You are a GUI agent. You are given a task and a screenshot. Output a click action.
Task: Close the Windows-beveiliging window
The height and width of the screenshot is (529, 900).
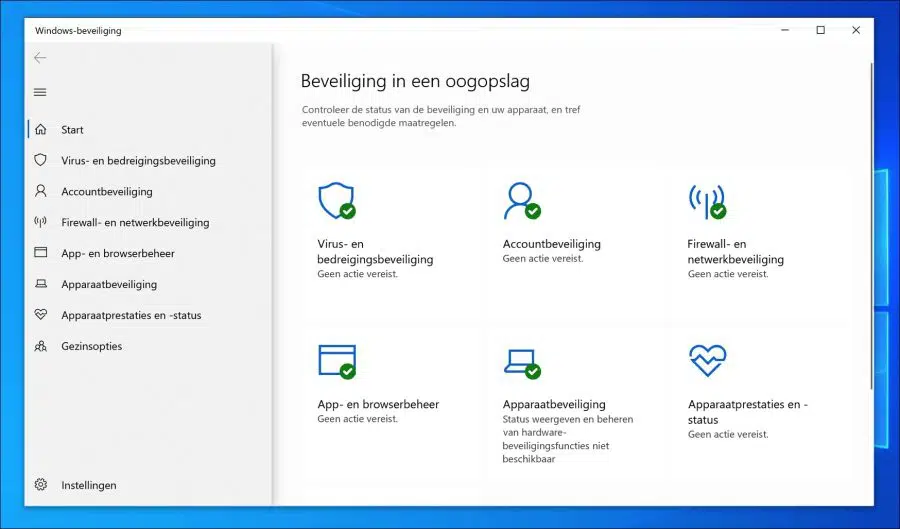(856, 30)
